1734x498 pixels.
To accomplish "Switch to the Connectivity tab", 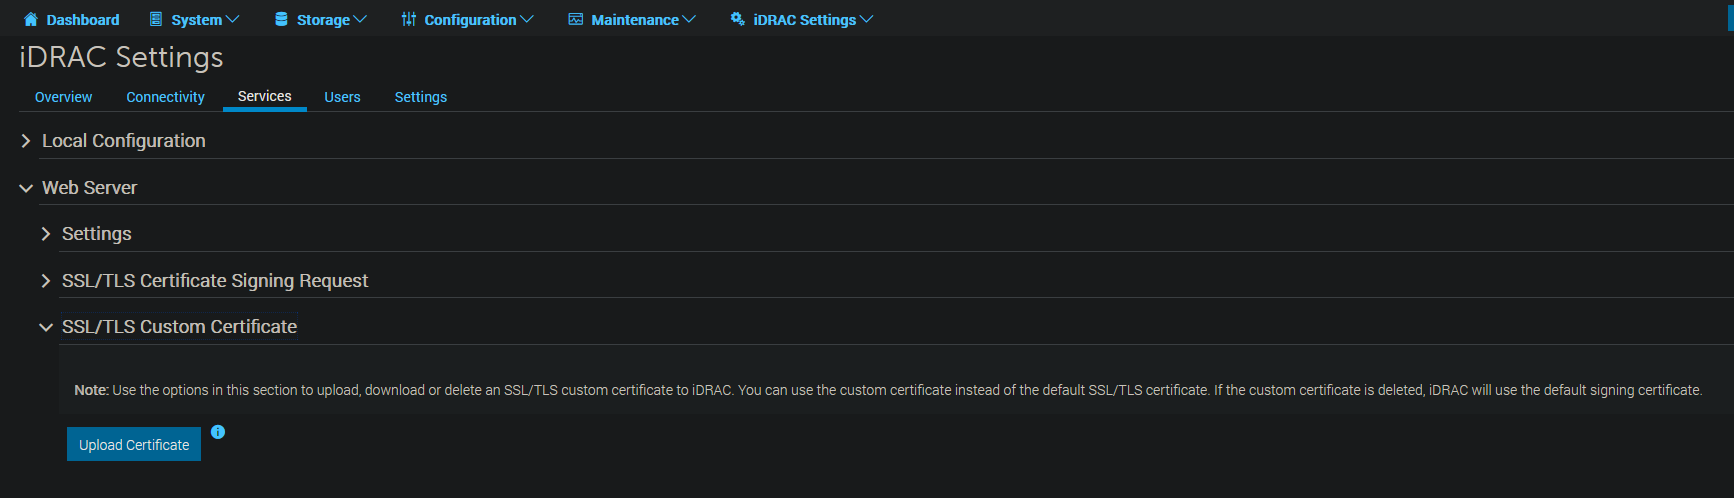I will pos(165,97).
